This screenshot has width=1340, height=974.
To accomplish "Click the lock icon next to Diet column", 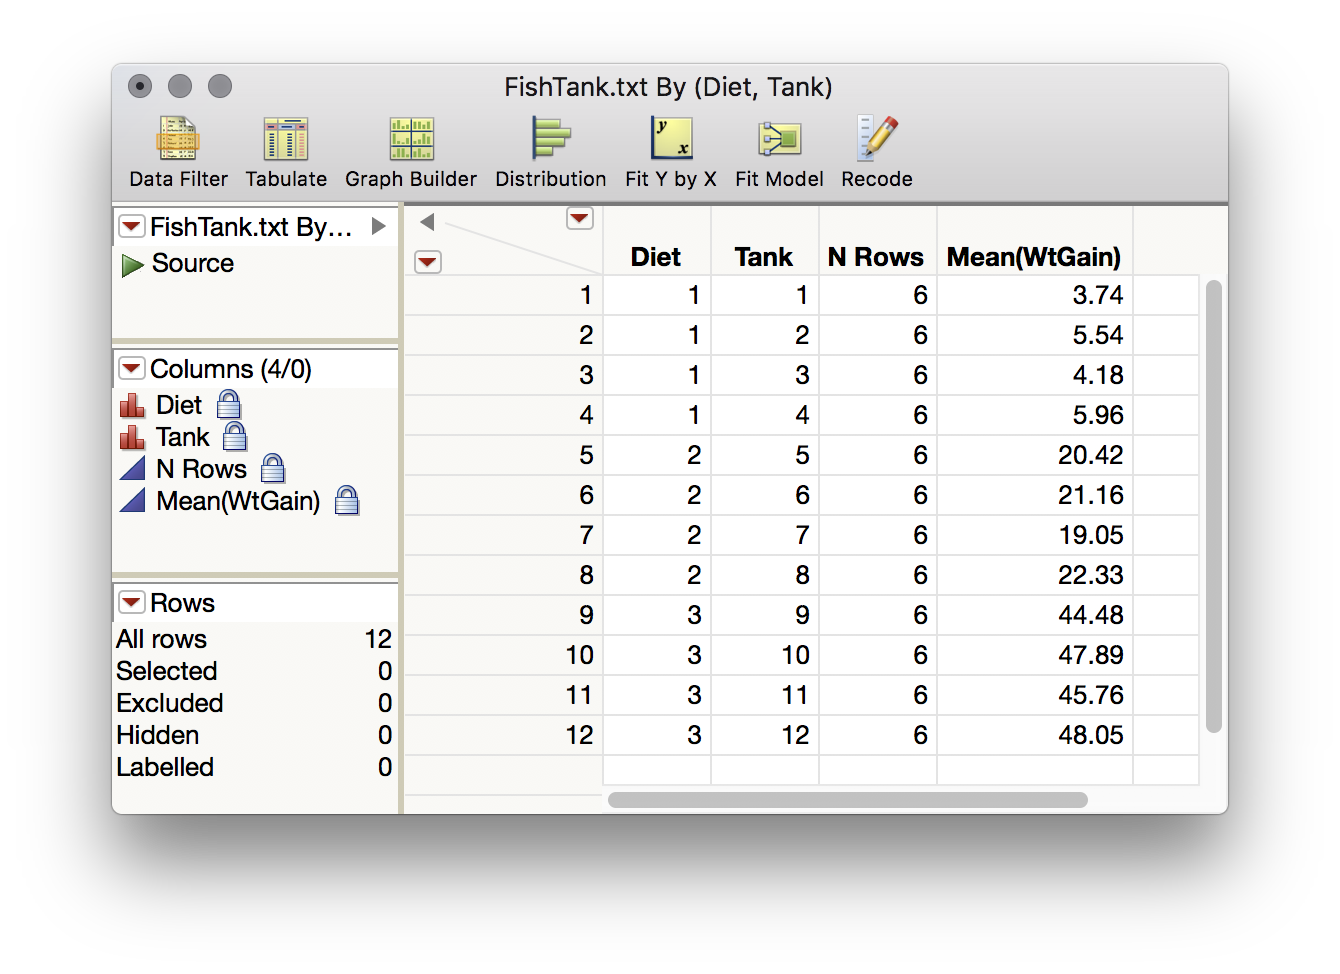I will tap(229, 405).
